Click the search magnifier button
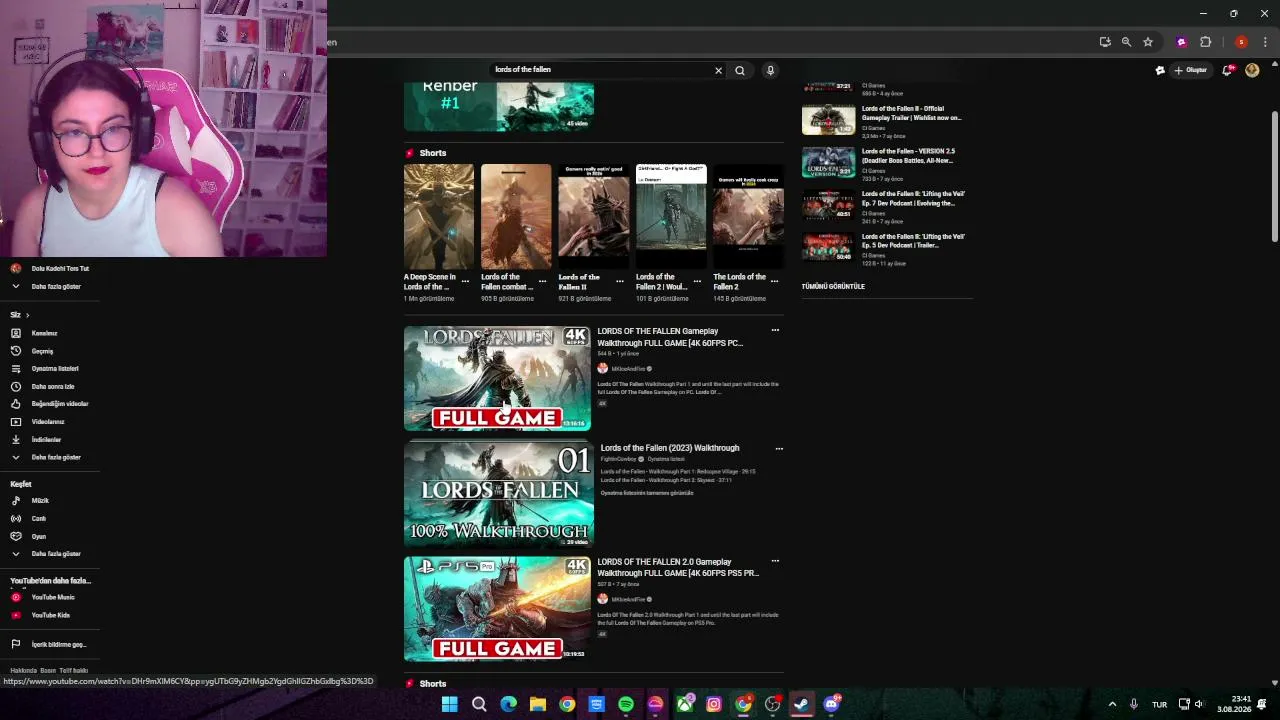Viewport: 1280px width, 720px height. 740,70
